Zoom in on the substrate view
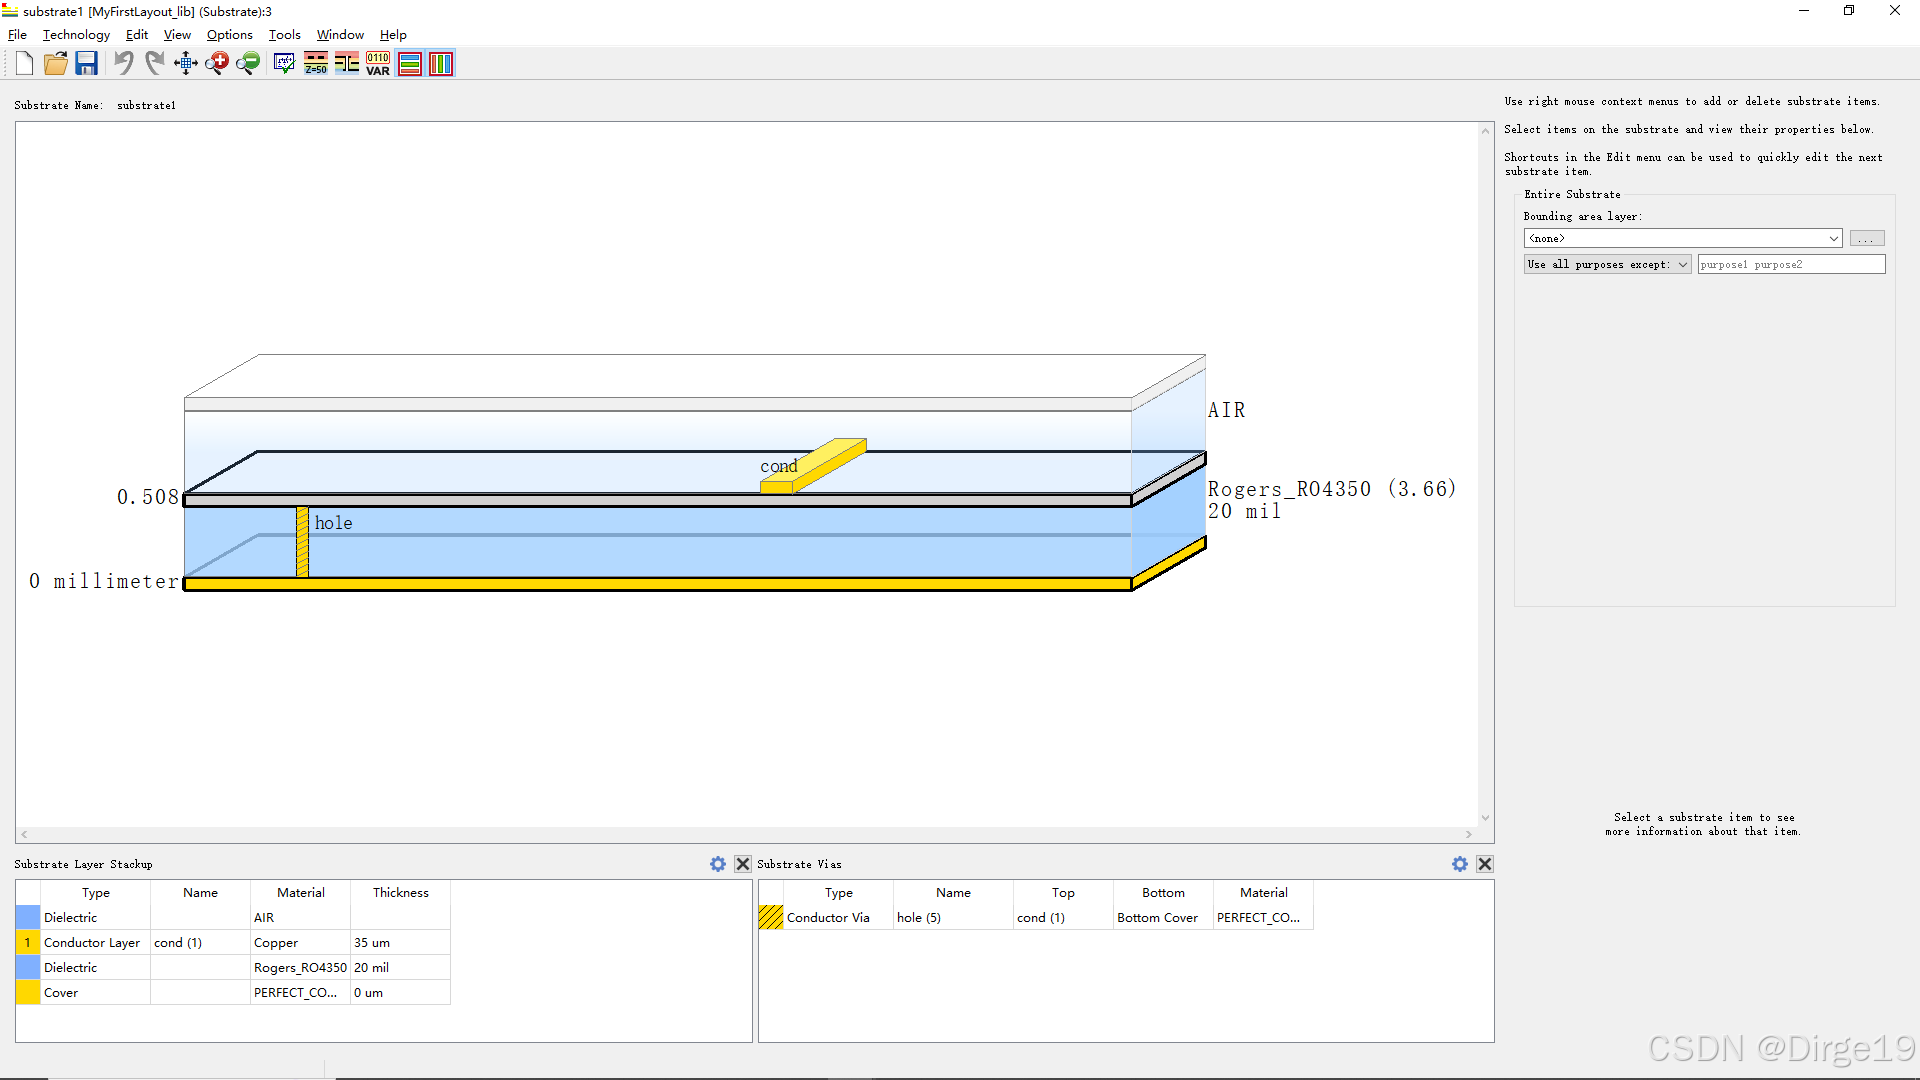The image size is (1920, 1080). point(217,63)
